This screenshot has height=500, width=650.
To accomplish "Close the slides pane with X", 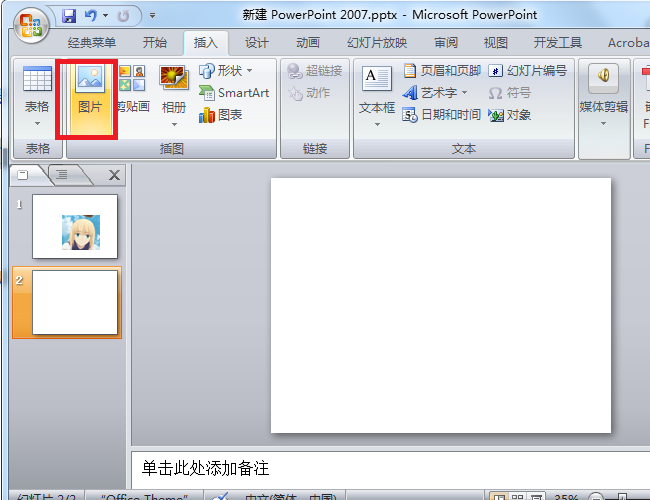I will pos(114,175).
